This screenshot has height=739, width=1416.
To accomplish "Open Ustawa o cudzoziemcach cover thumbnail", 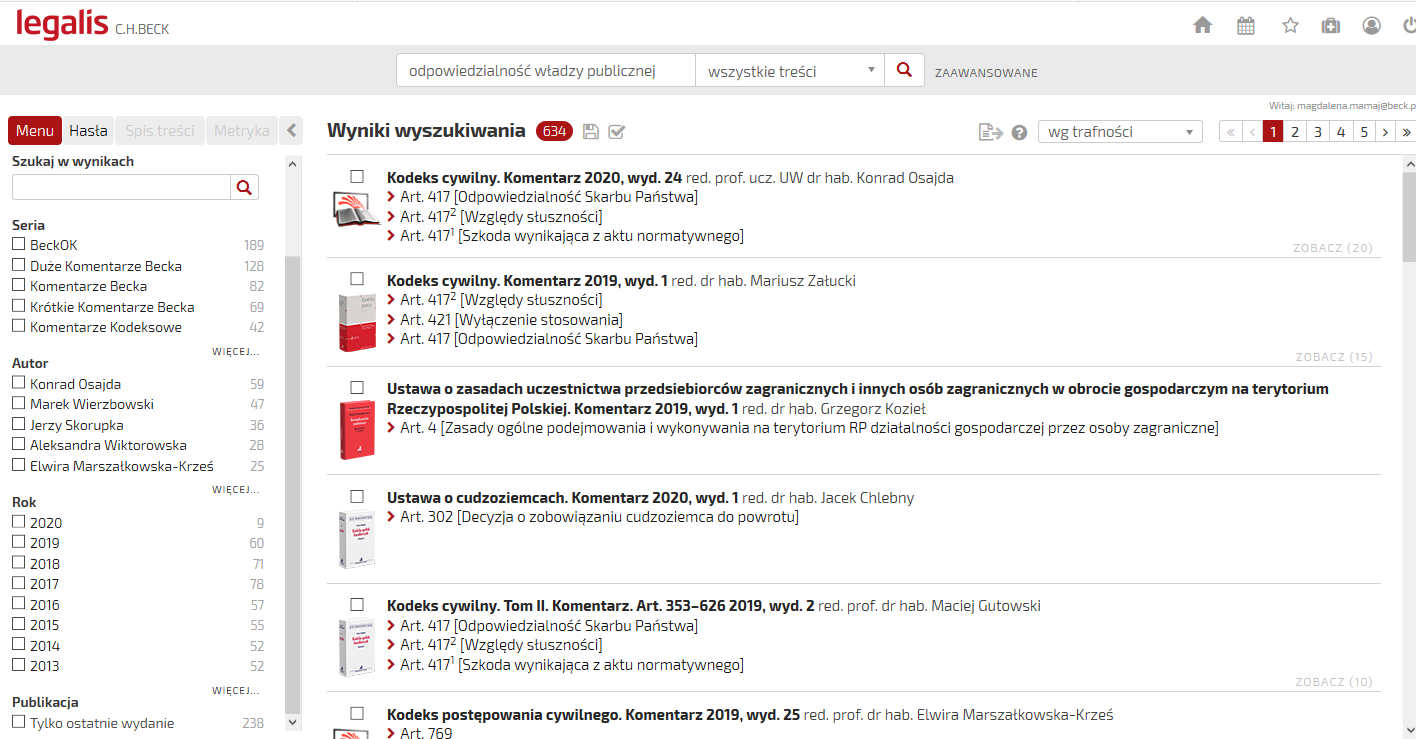I will [x=357, y=539].
